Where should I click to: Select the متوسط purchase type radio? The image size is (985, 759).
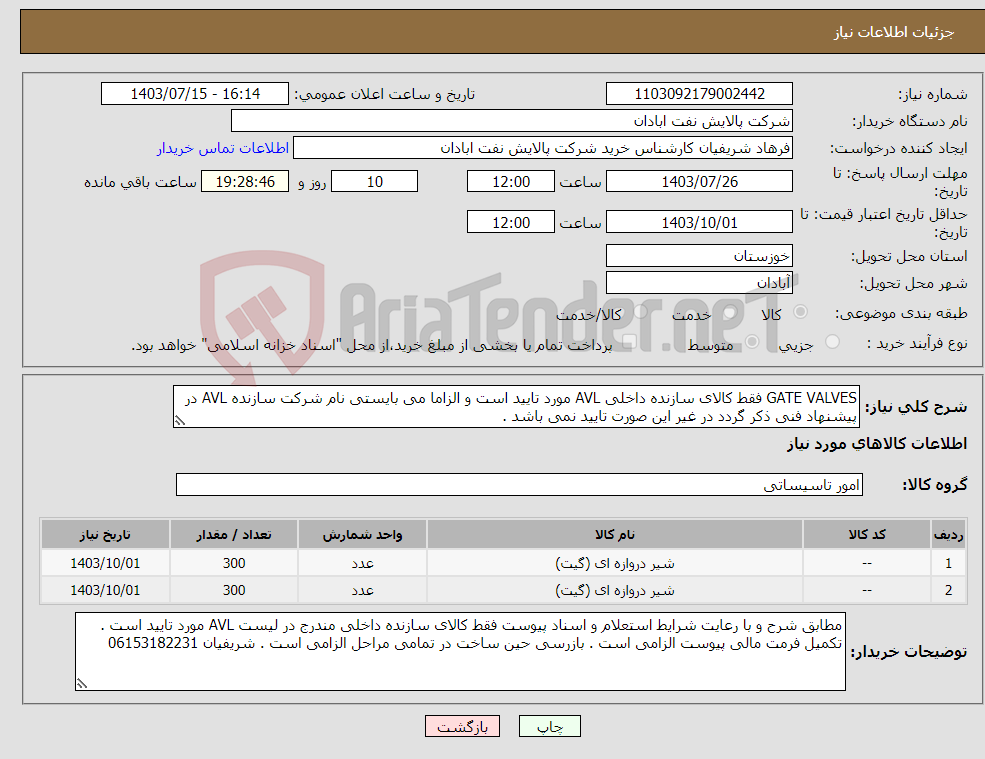pos(752,342)
